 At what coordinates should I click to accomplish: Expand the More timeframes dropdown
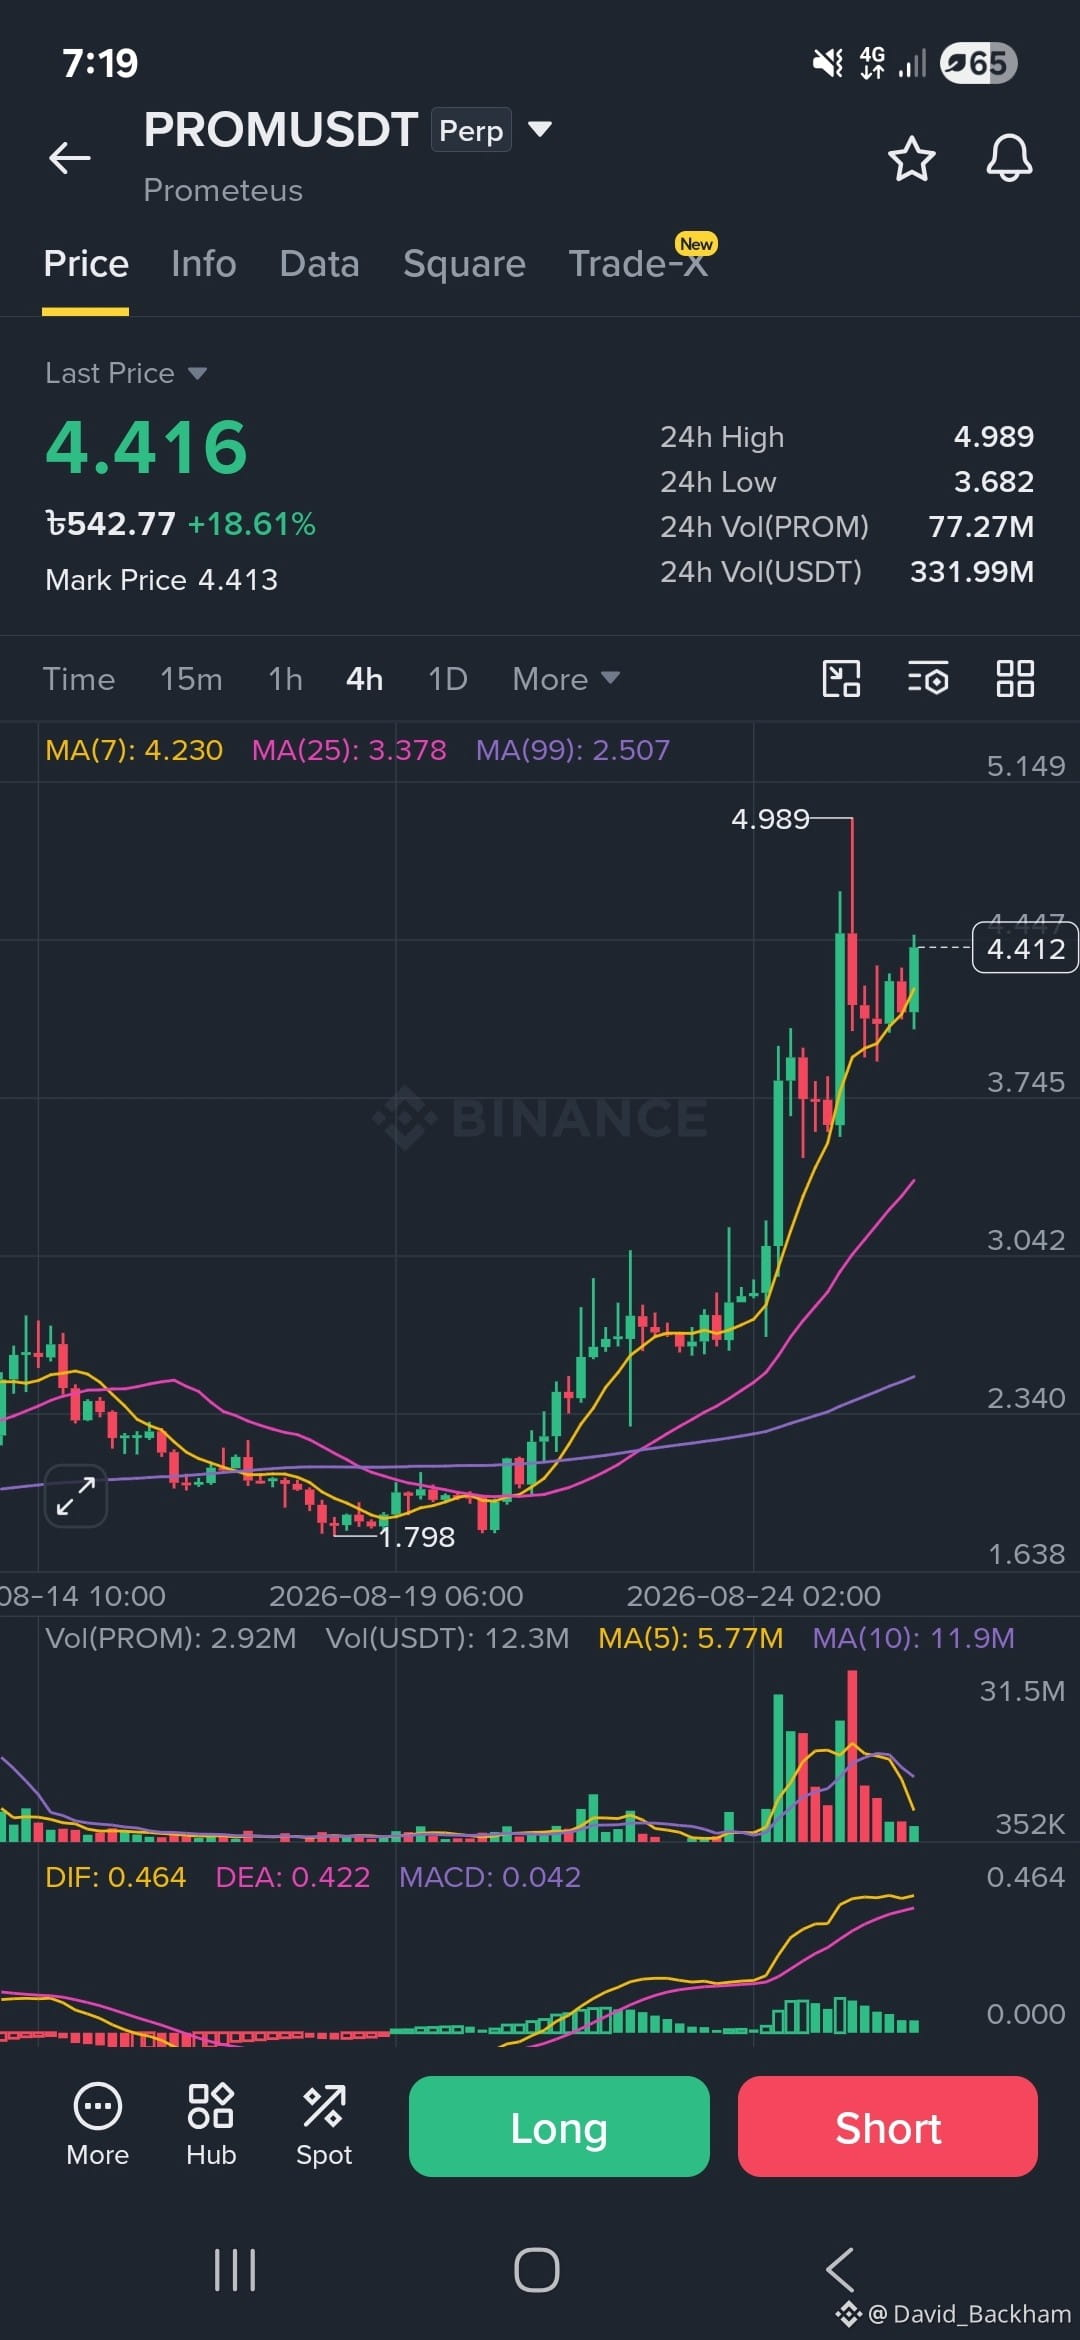click(x=566, y=679)
